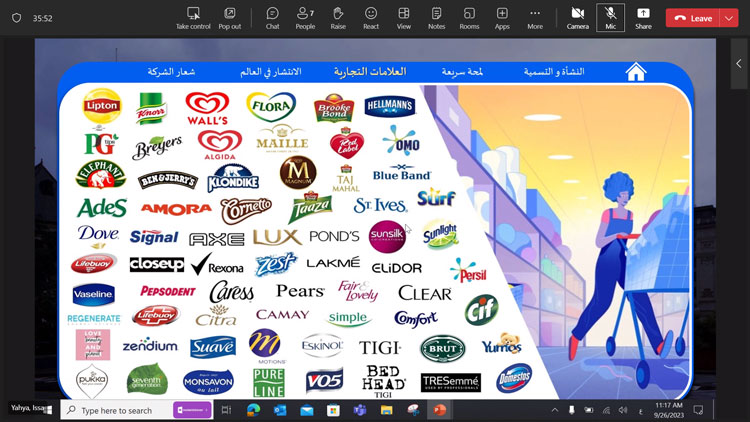Open the More actions menu
The height and width of the screenshot is (422, 750).
tap(535, 17)
